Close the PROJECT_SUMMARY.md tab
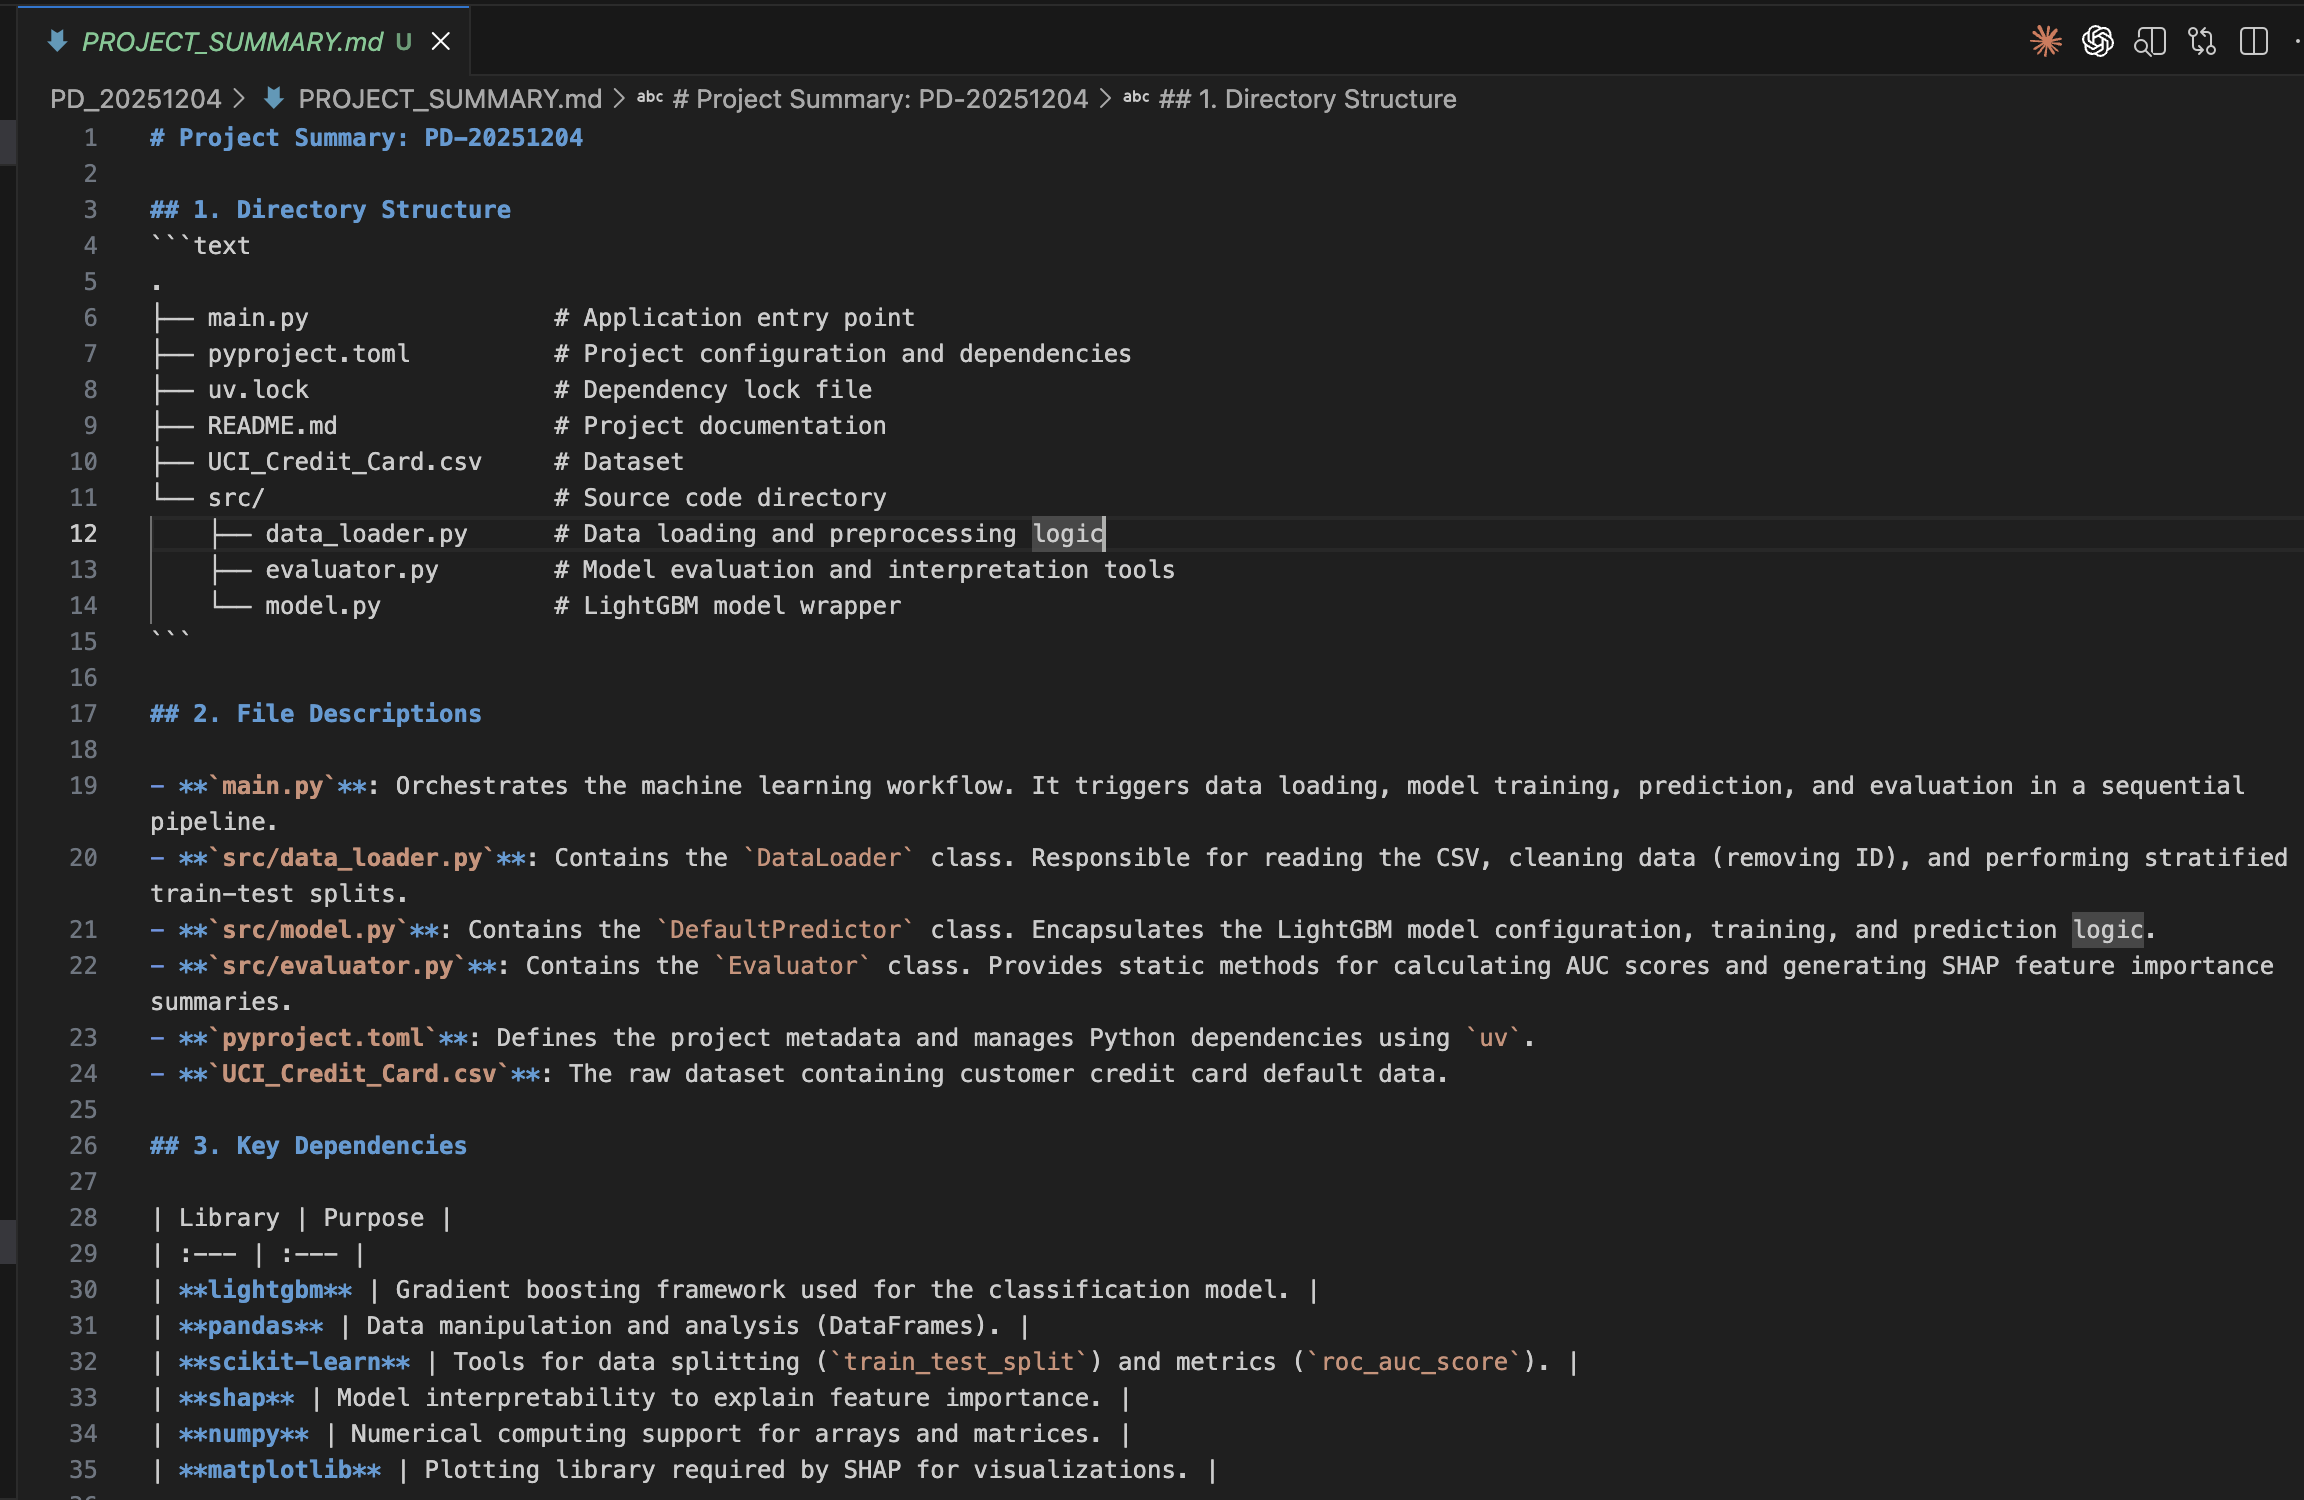Viewport: 2304px width, 1500px height. click(x=440, y=41)
